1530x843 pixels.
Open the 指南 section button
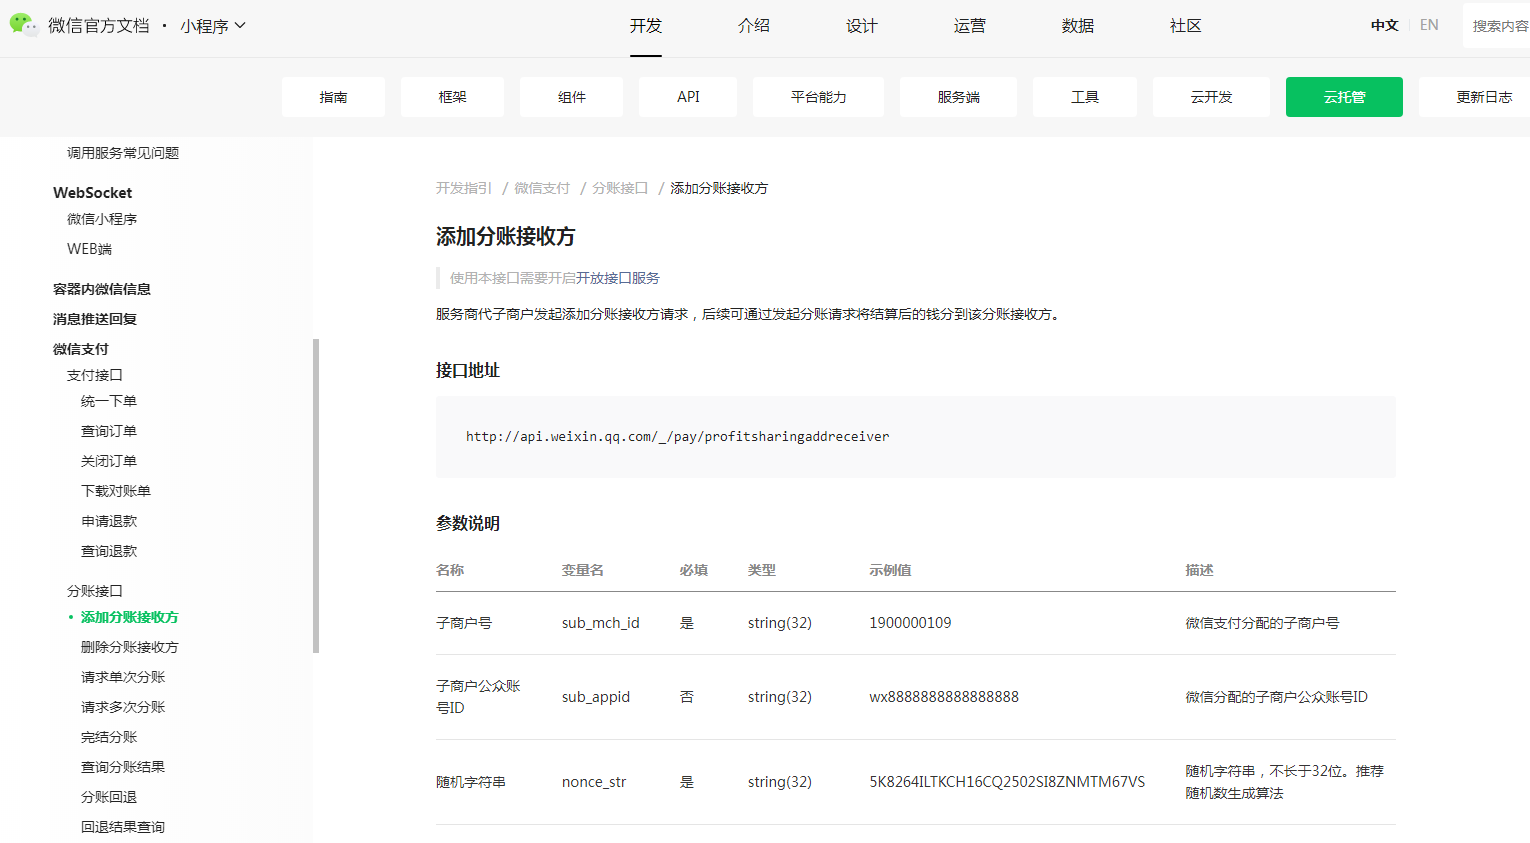tap(333, 97)
